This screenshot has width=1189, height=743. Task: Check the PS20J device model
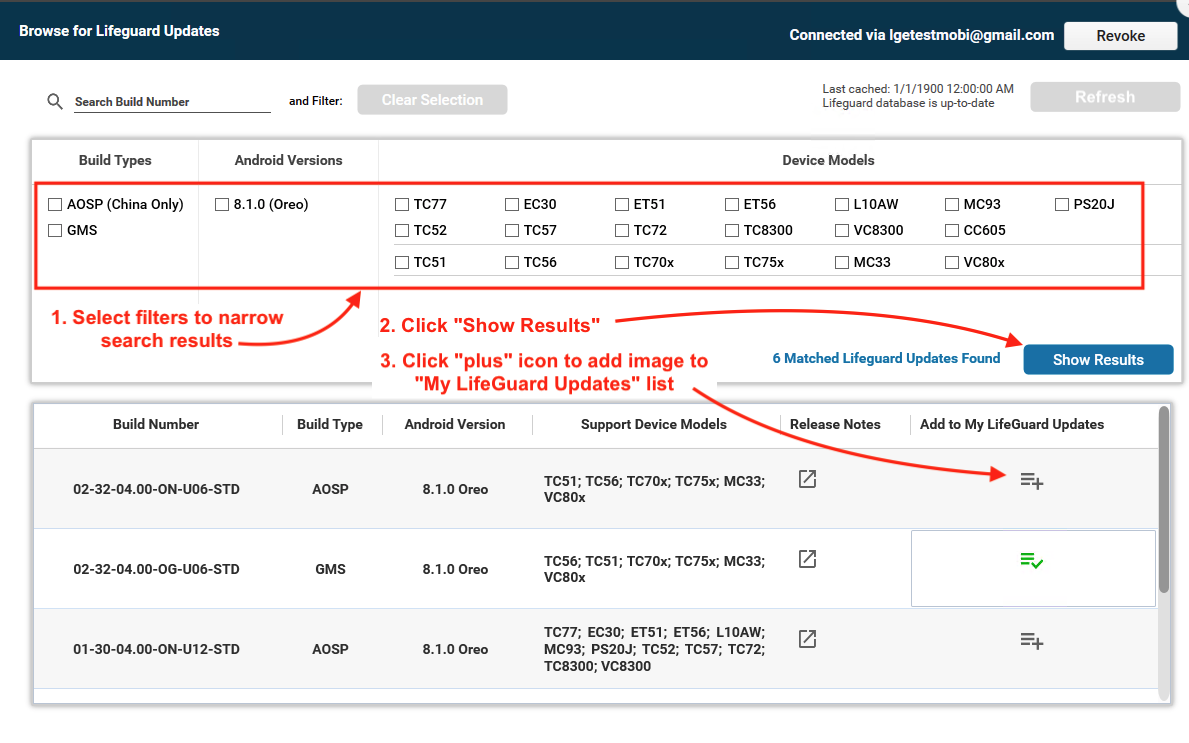[1062, 205]
